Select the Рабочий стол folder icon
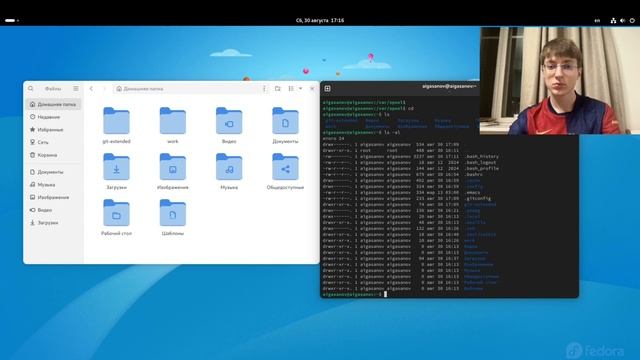Screen dimensions: 640x360 (116, 213)
